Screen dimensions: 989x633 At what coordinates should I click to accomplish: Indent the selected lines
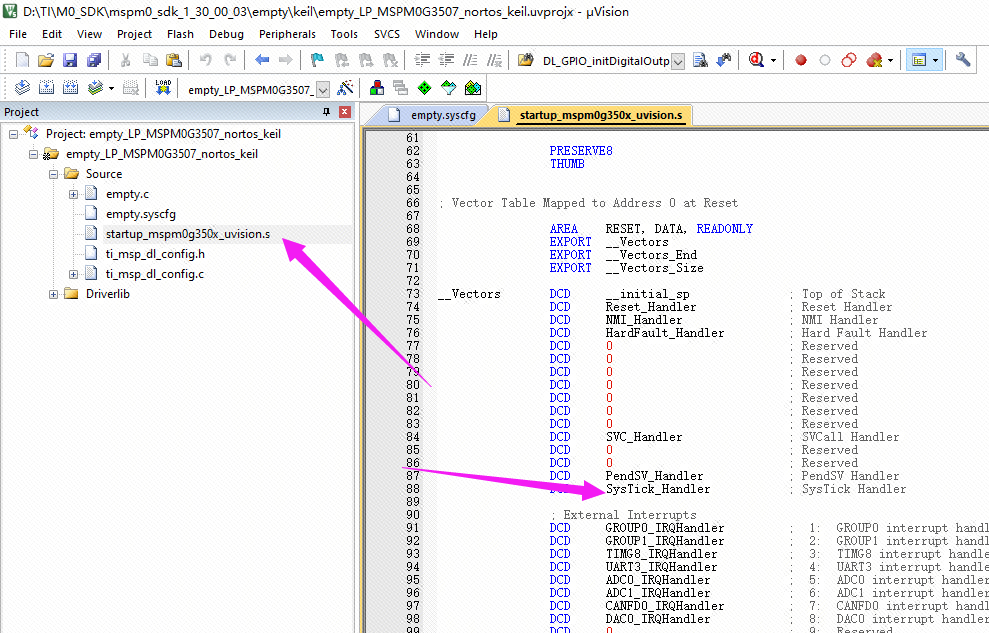click(x=422, y=61)
